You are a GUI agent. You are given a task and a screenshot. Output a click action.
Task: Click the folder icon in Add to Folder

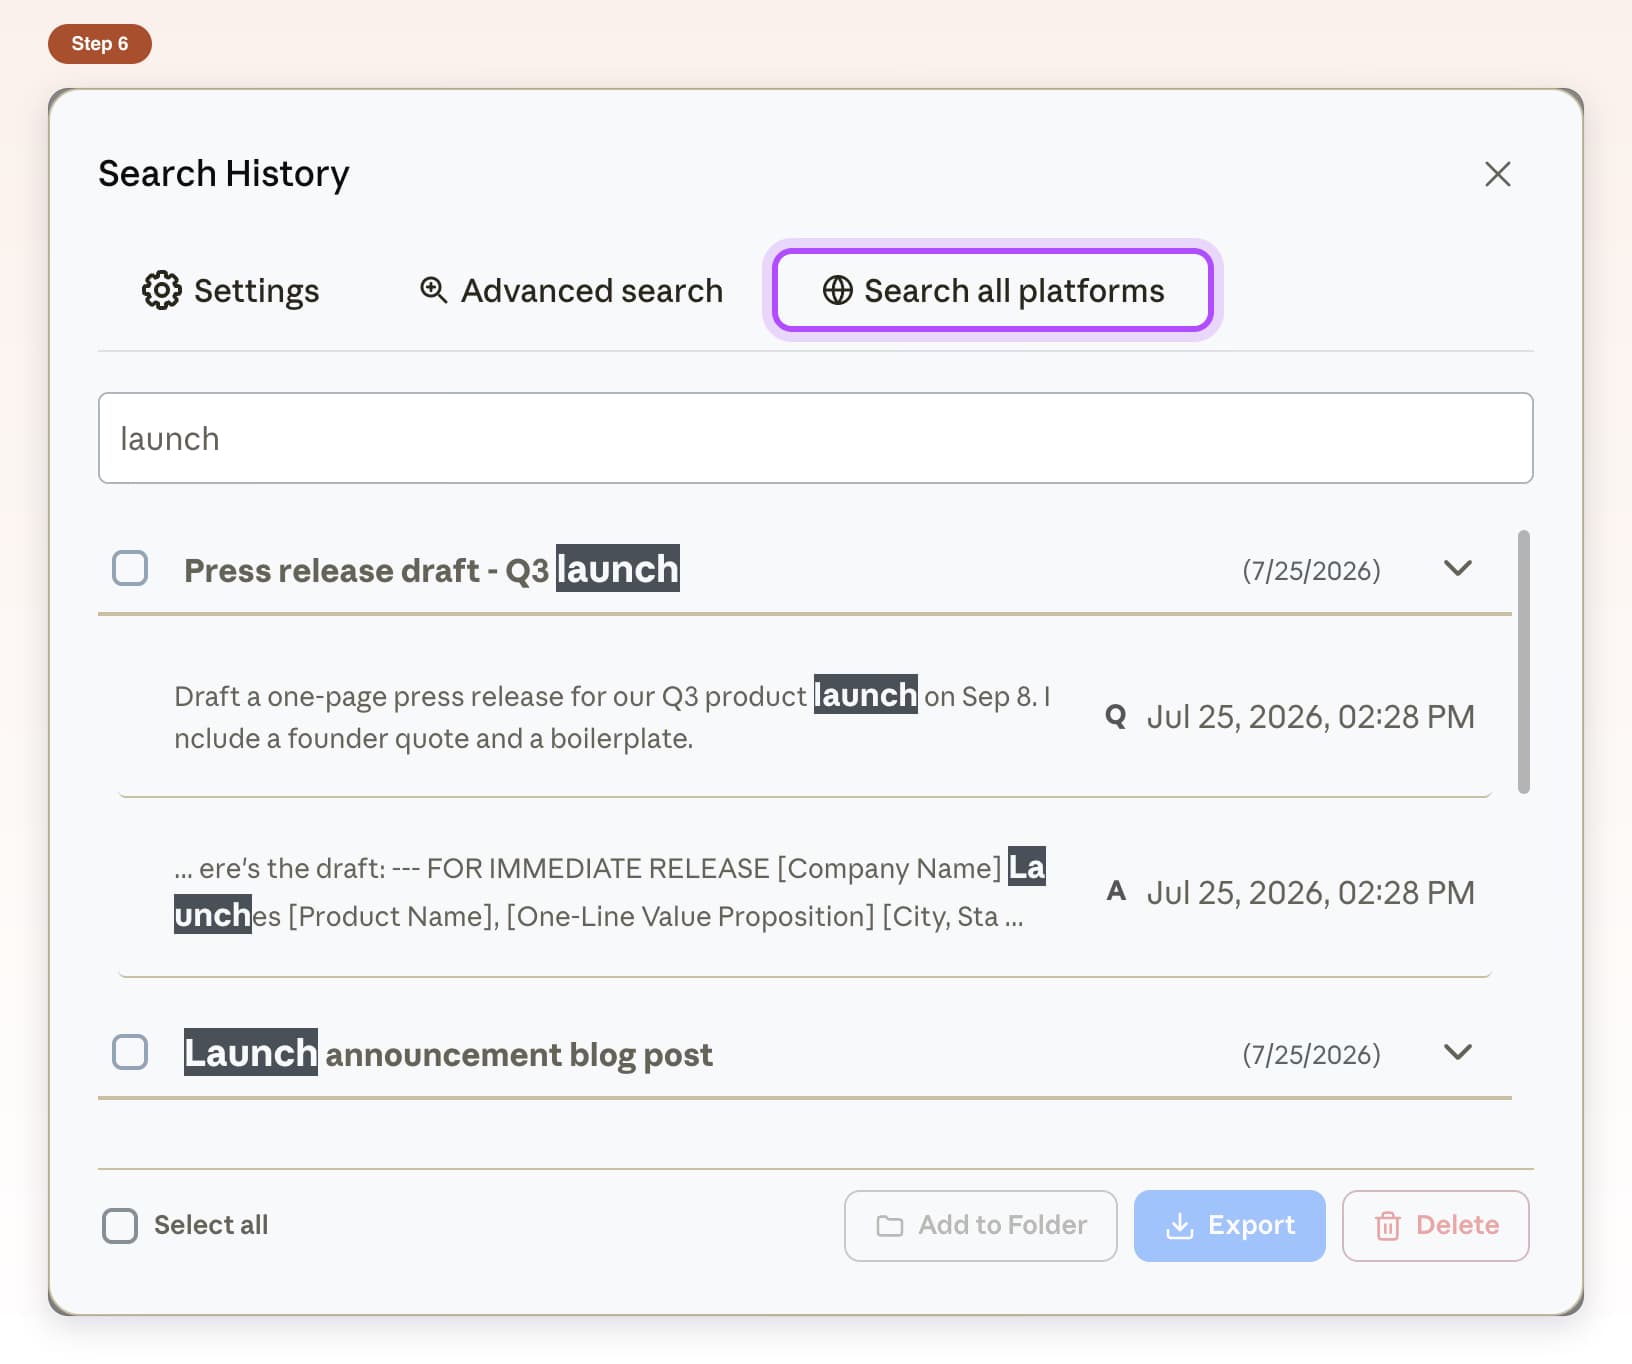pos(889,1225)
